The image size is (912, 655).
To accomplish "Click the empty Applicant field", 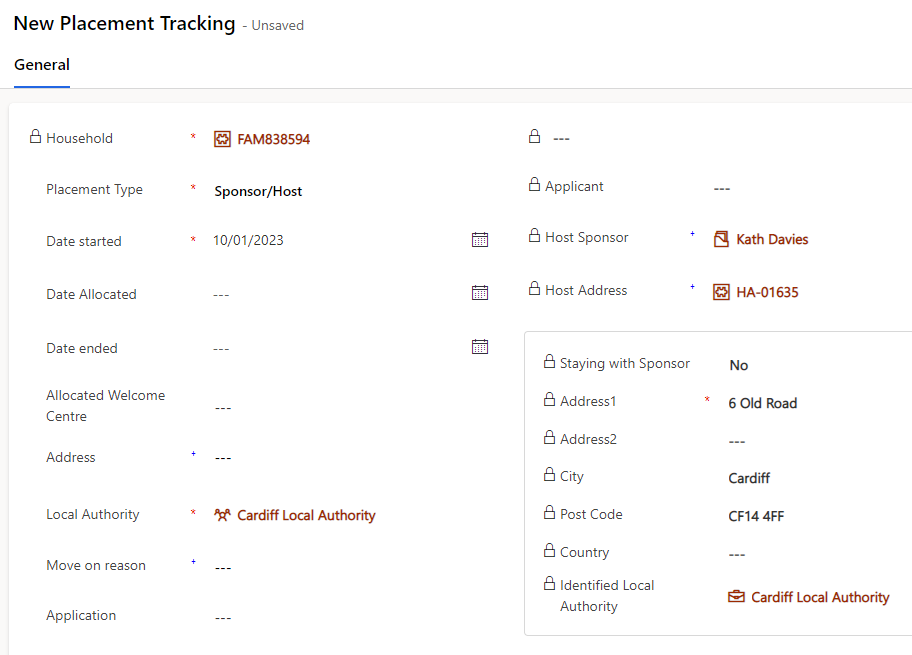I will pyautogui.click(x=722, y=186).
